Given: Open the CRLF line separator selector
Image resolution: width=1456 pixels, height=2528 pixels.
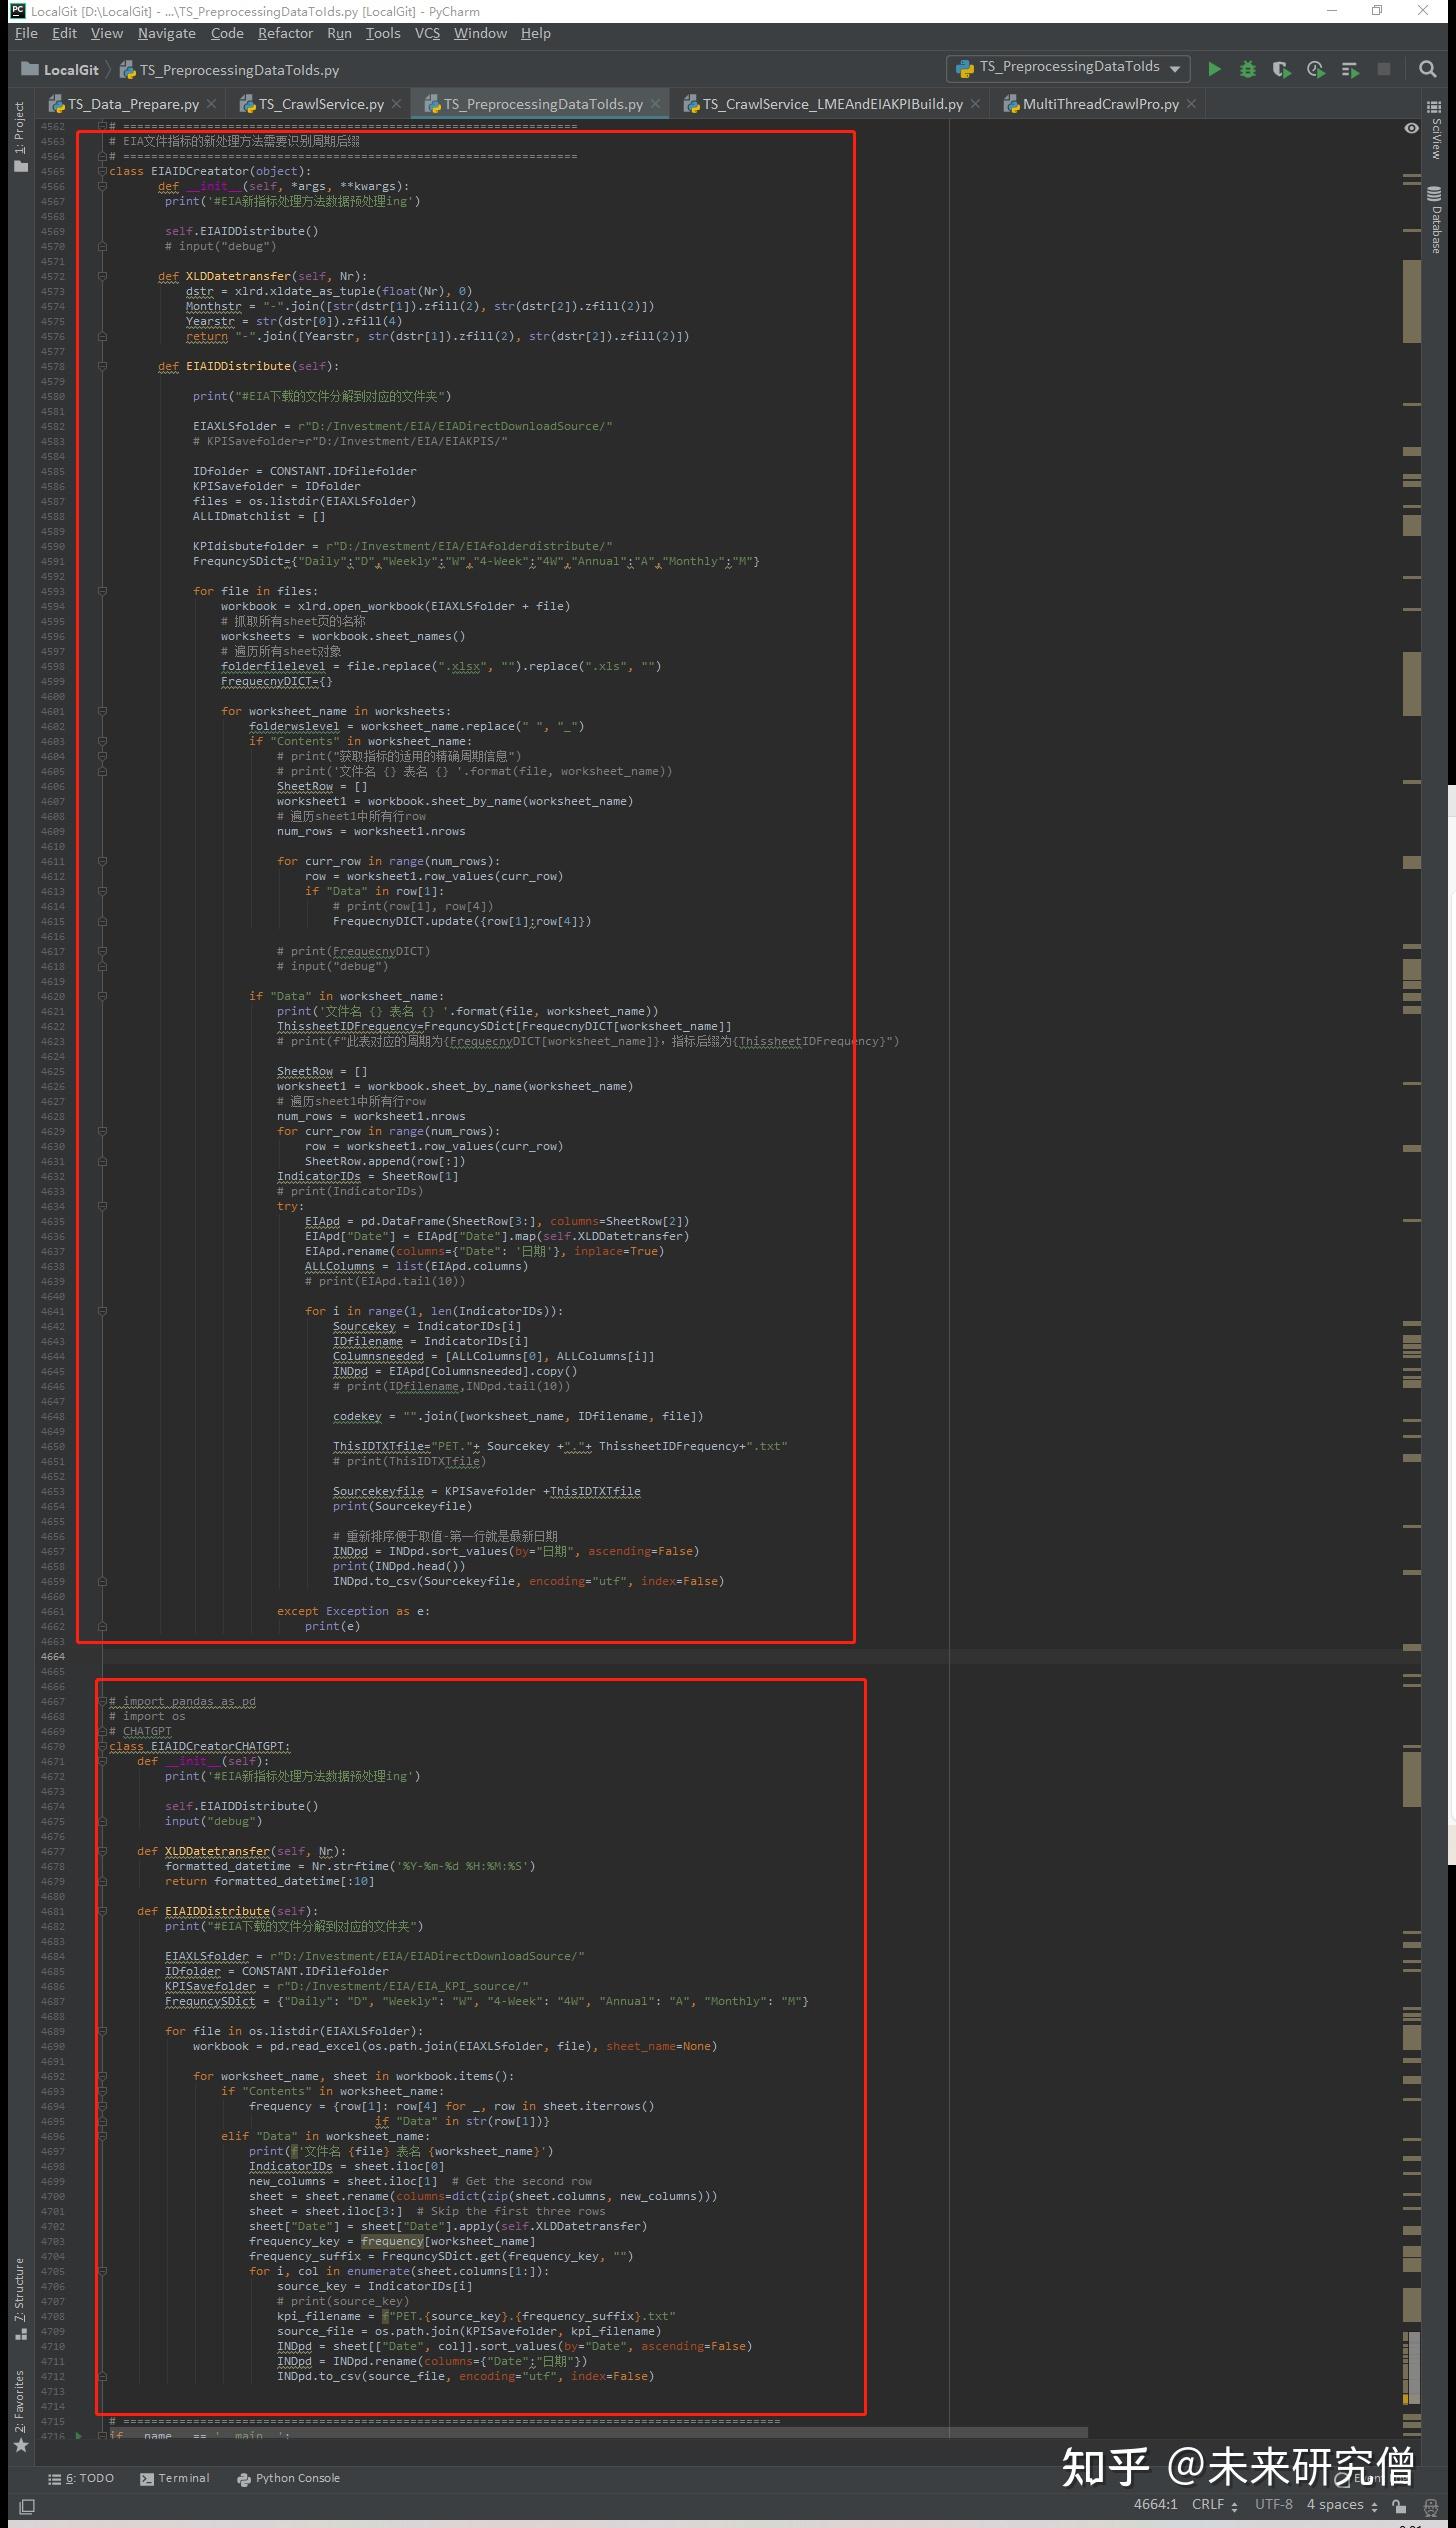Looking at the screenshot, I should click(x=1215, y=2504).
